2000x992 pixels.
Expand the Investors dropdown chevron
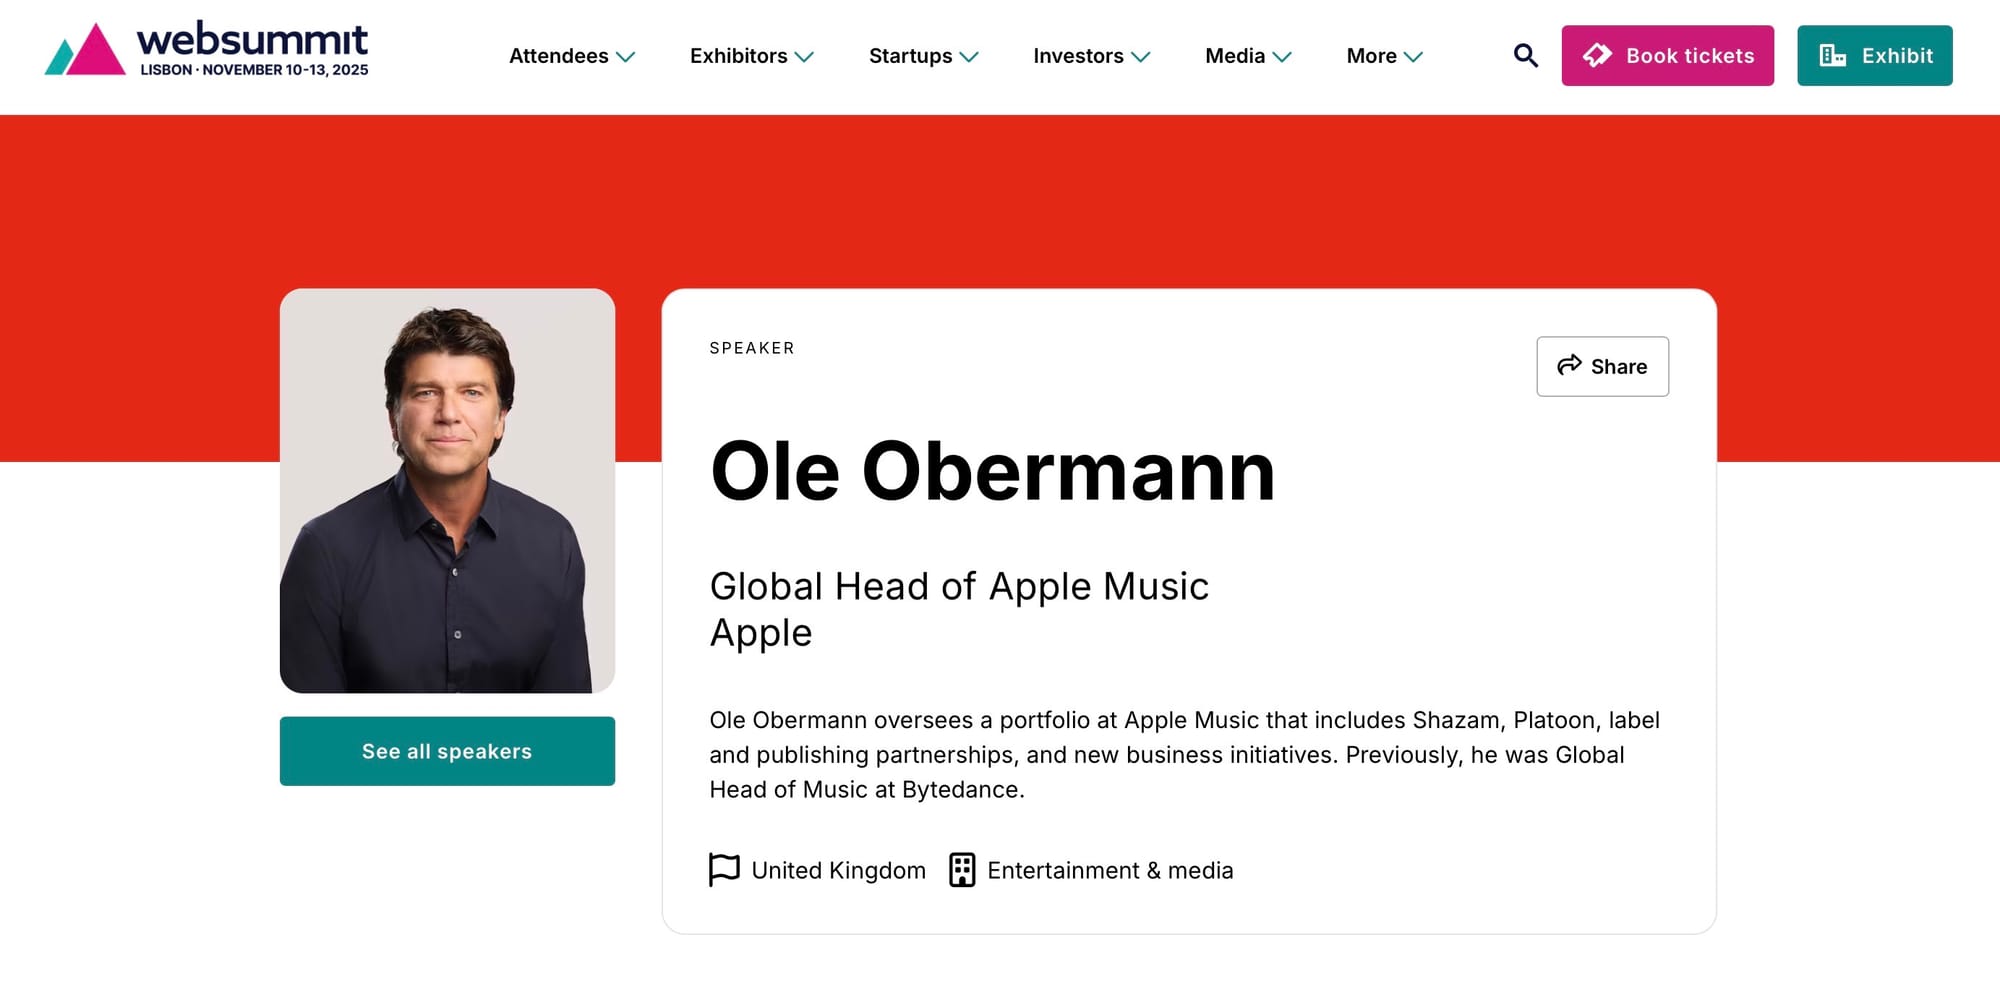coord(1141,57)
